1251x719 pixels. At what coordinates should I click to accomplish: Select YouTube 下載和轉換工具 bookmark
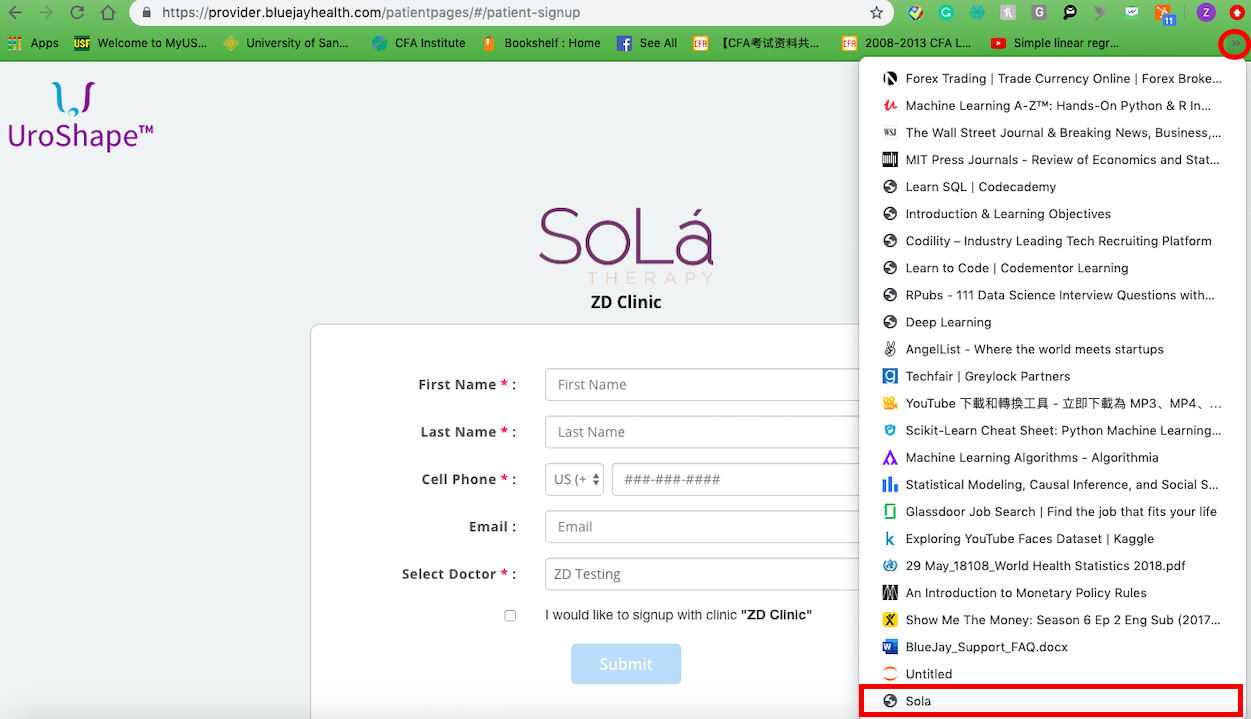1052,403
